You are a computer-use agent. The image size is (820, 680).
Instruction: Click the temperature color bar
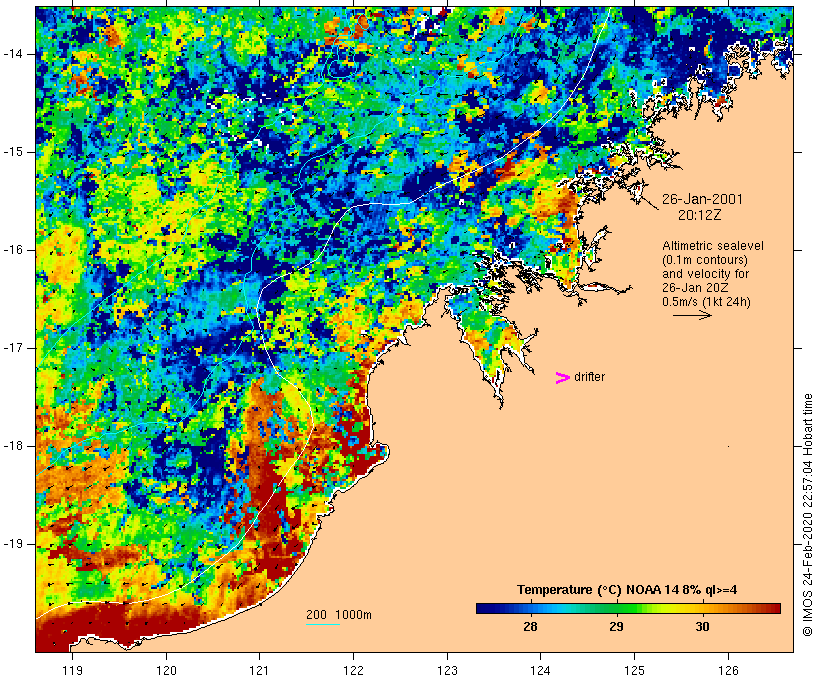tap(628, 608)
